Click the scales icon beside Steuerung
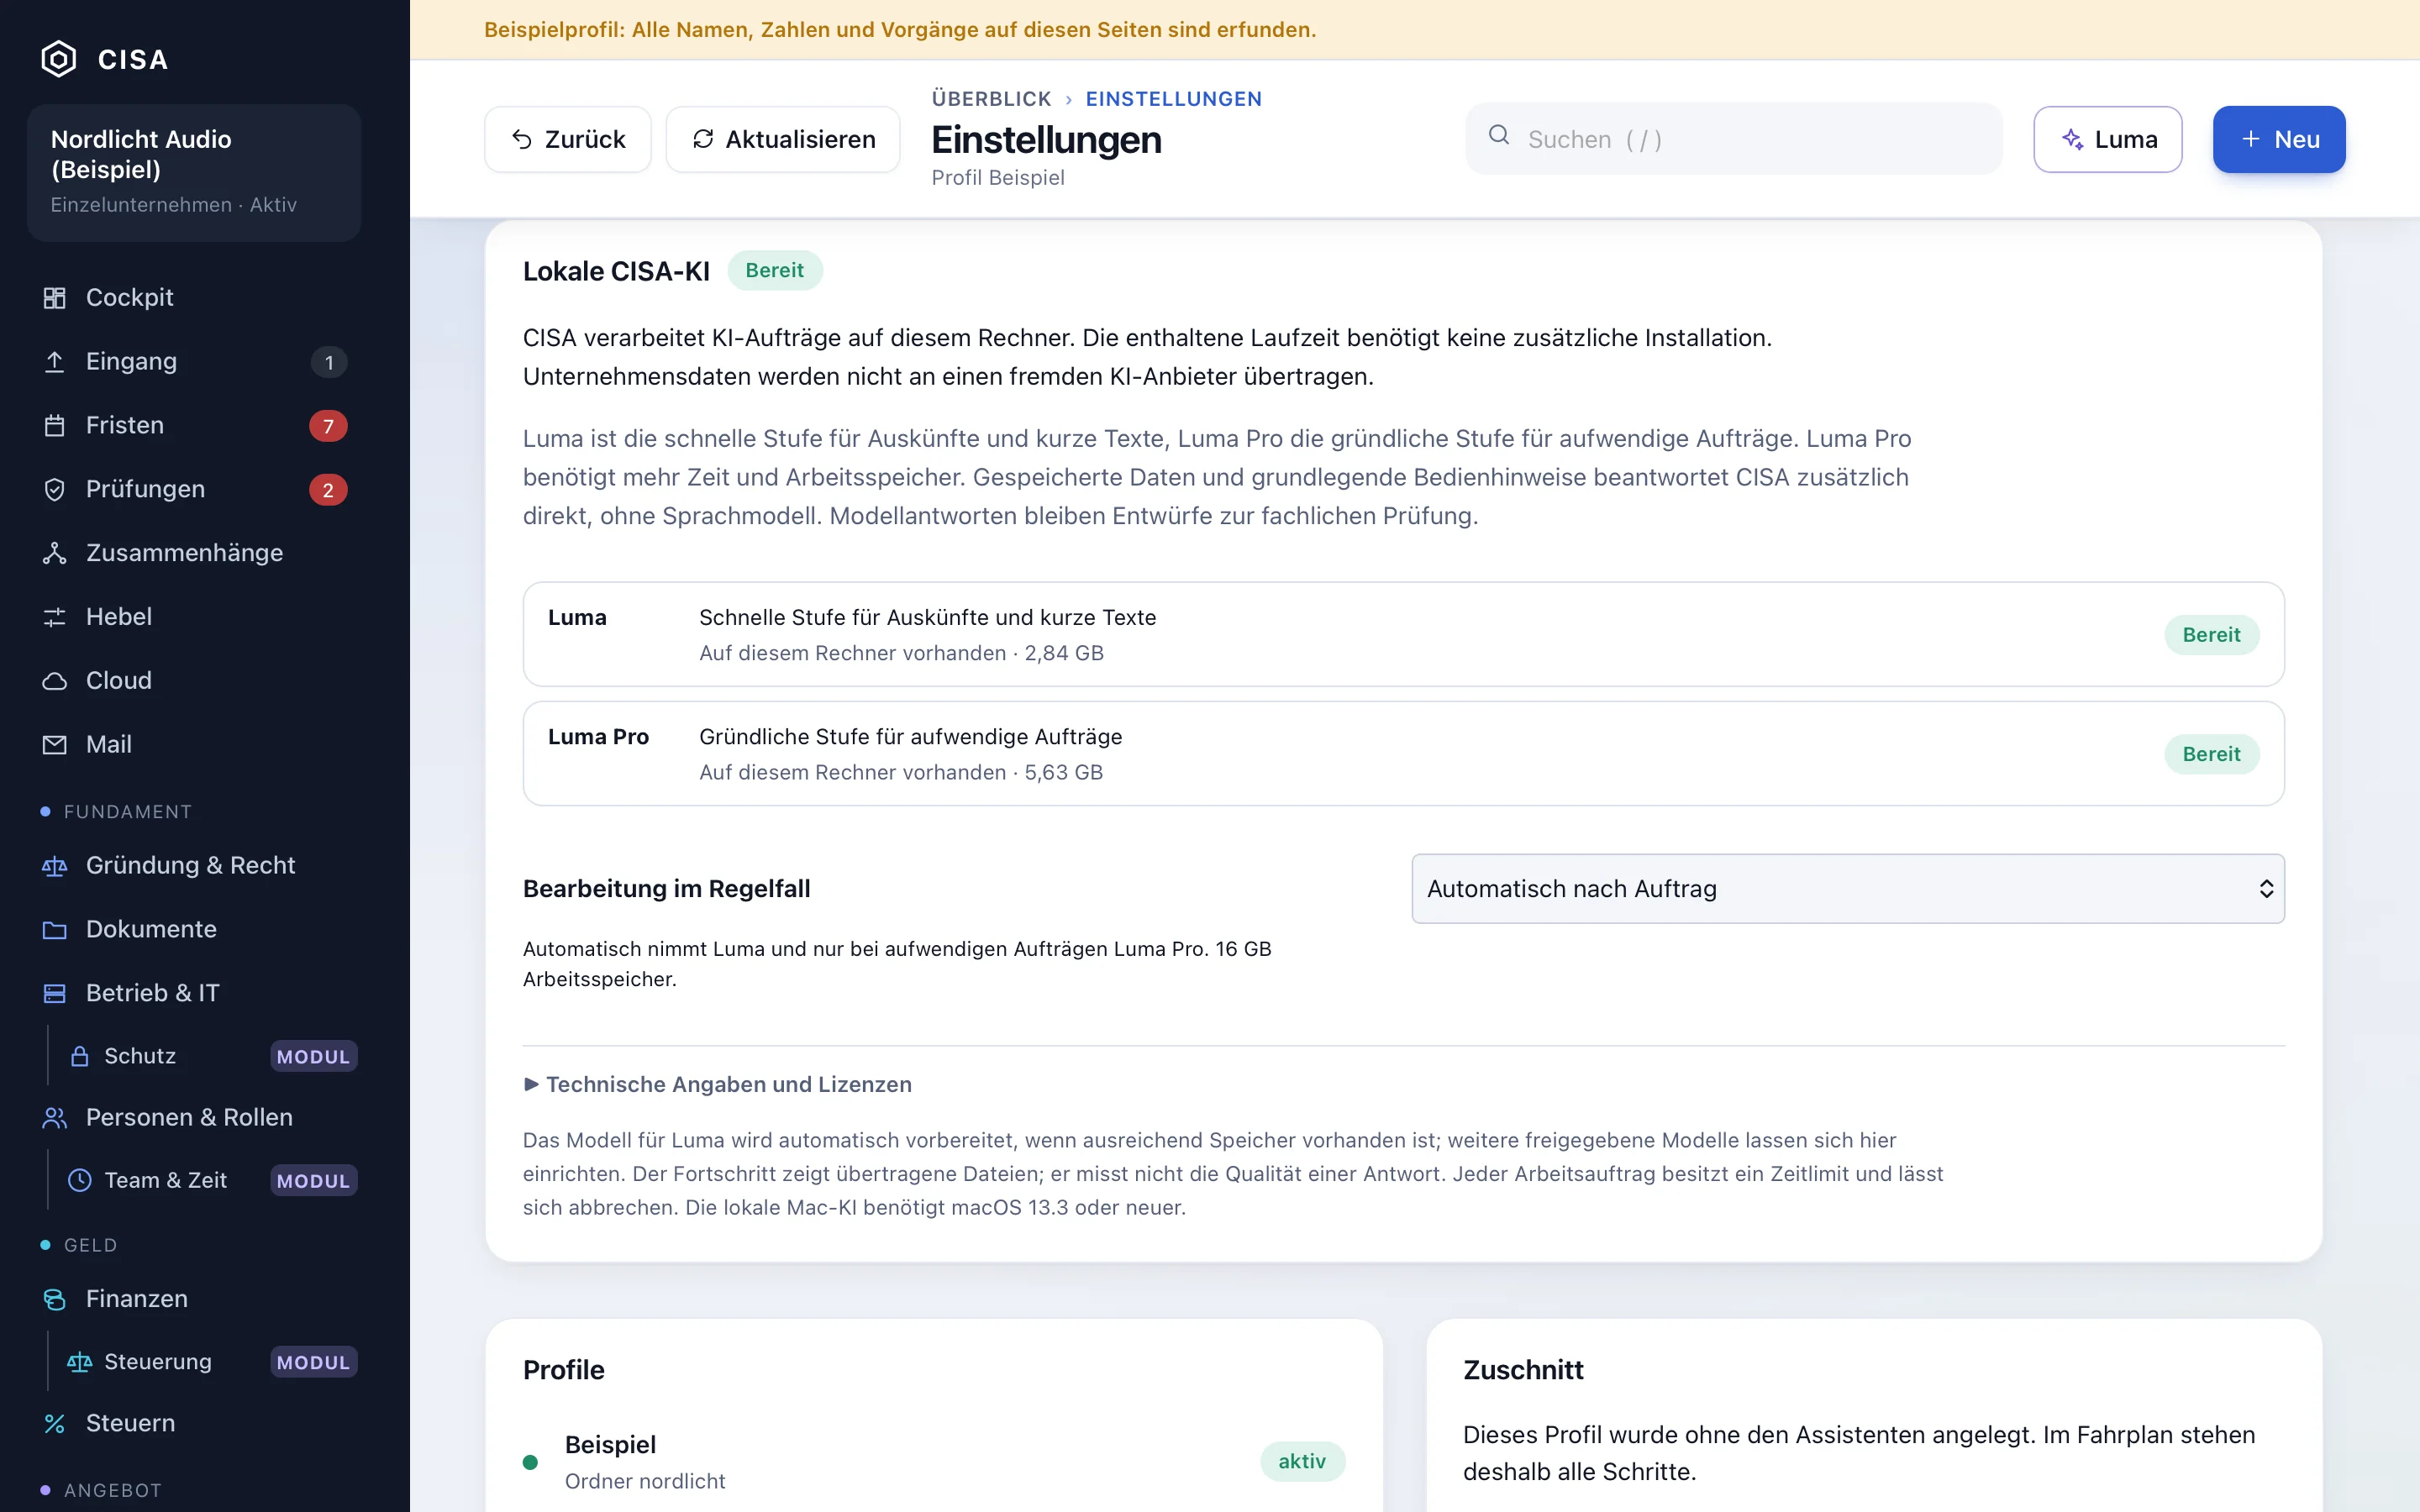 point(80,1362)
